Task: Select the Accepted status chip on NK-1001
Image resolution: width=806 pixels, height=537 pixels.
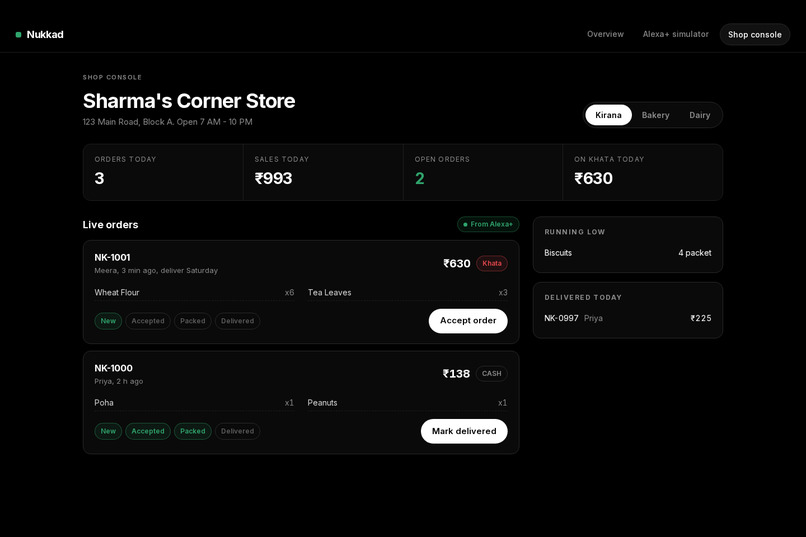Action: point(148,321)
